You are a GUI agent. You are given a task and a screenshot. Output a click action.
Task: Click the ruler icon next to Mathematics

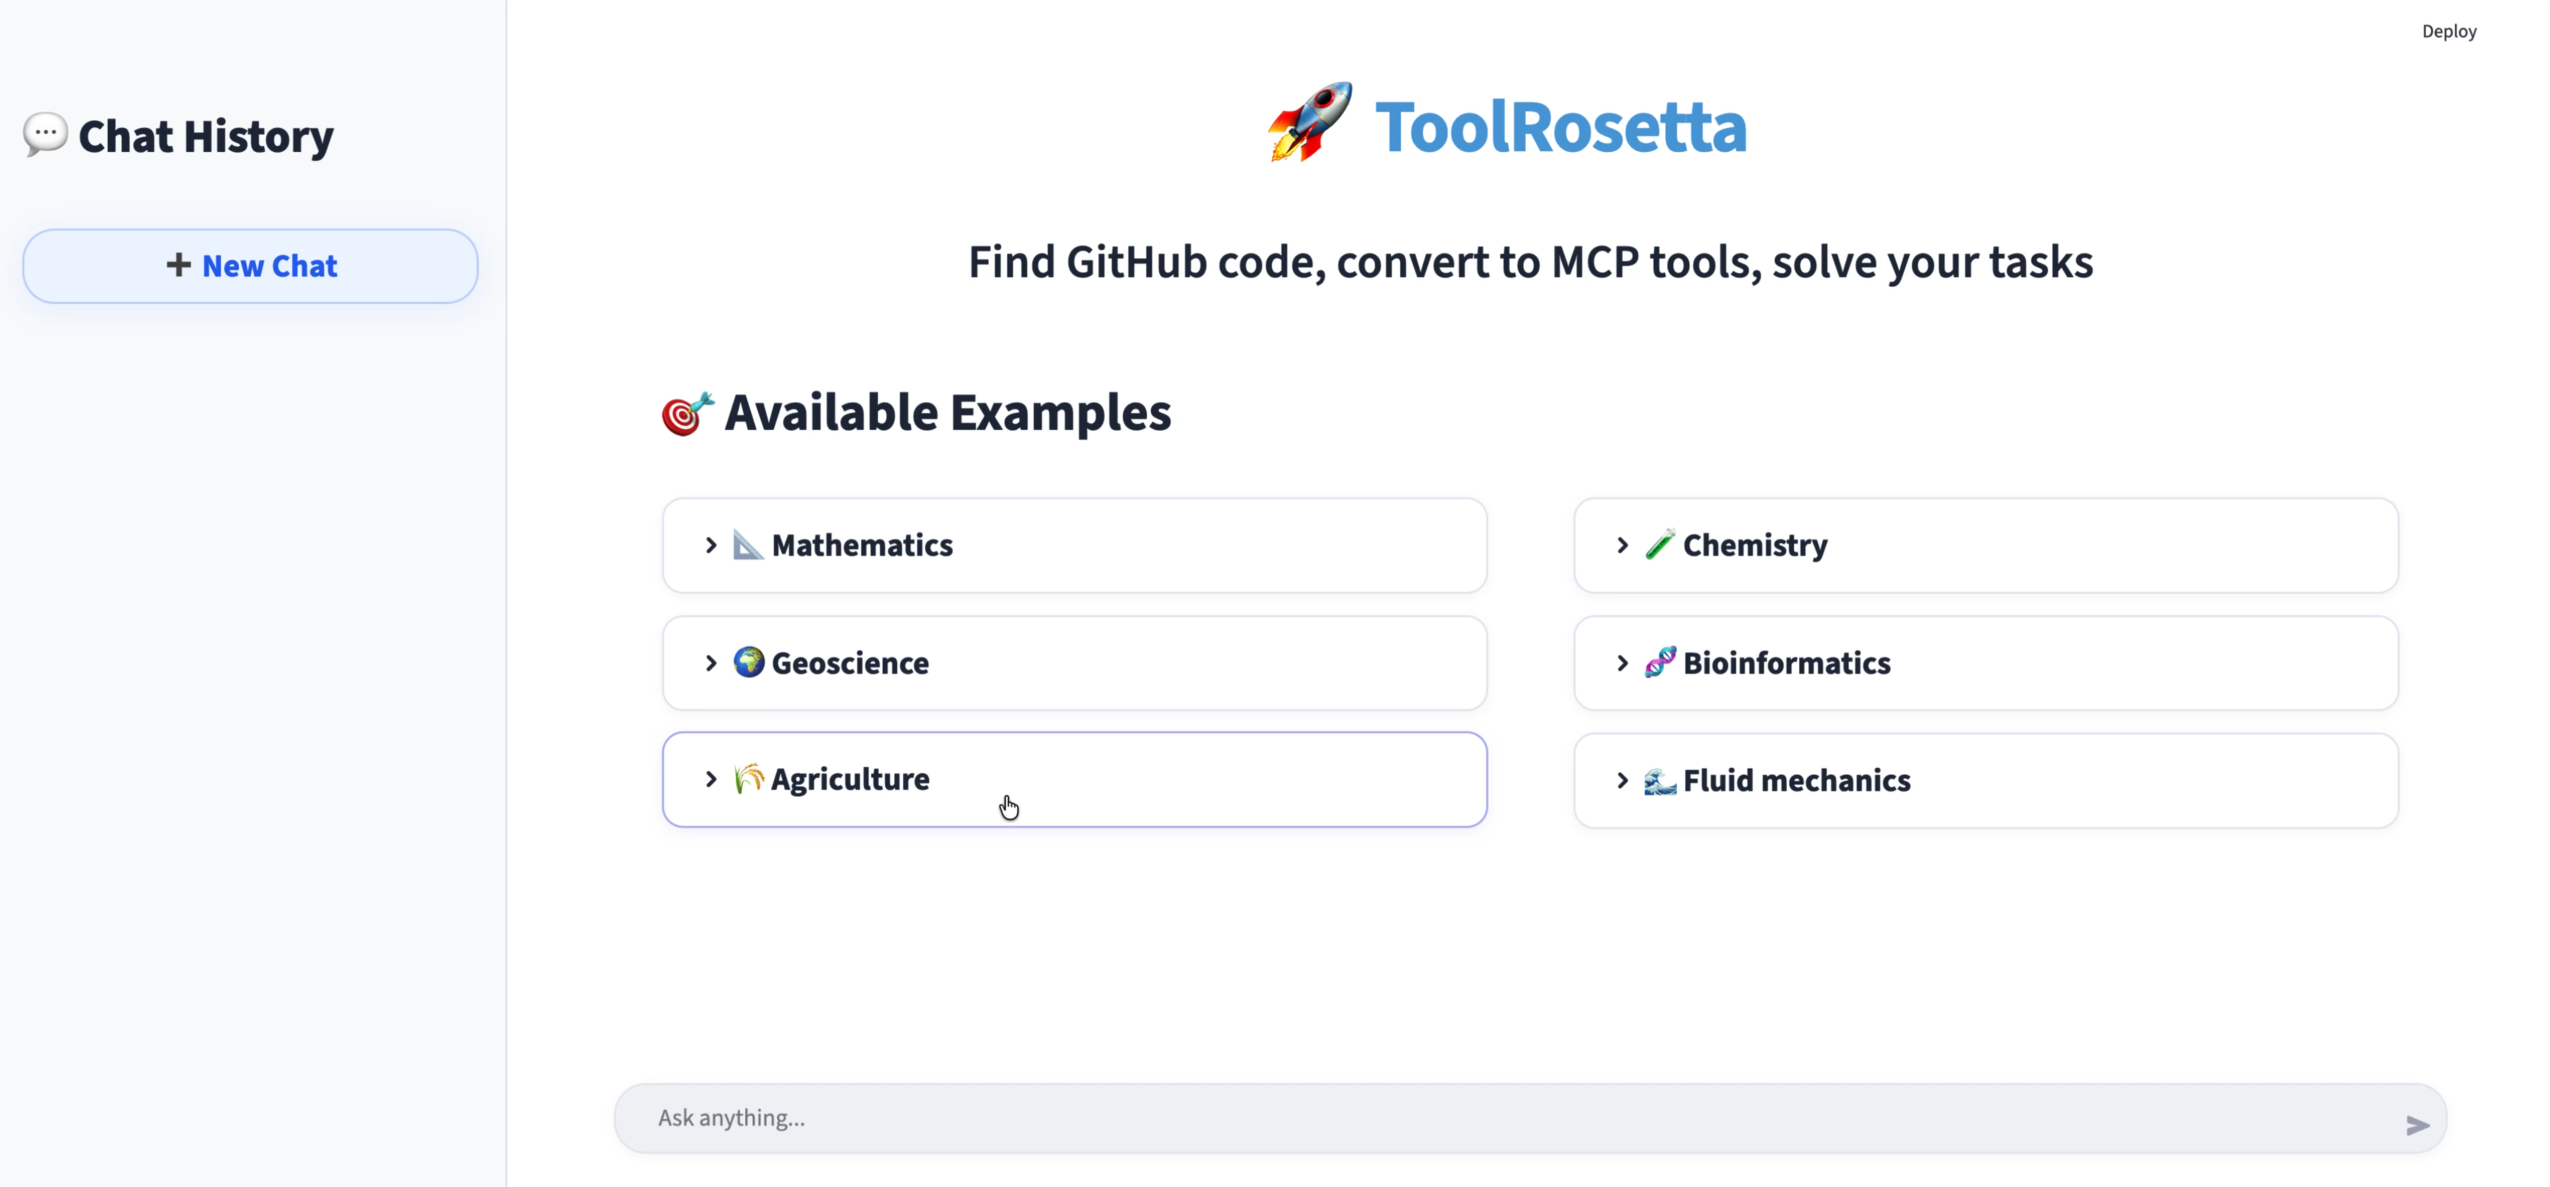click(x=748, y=545)
